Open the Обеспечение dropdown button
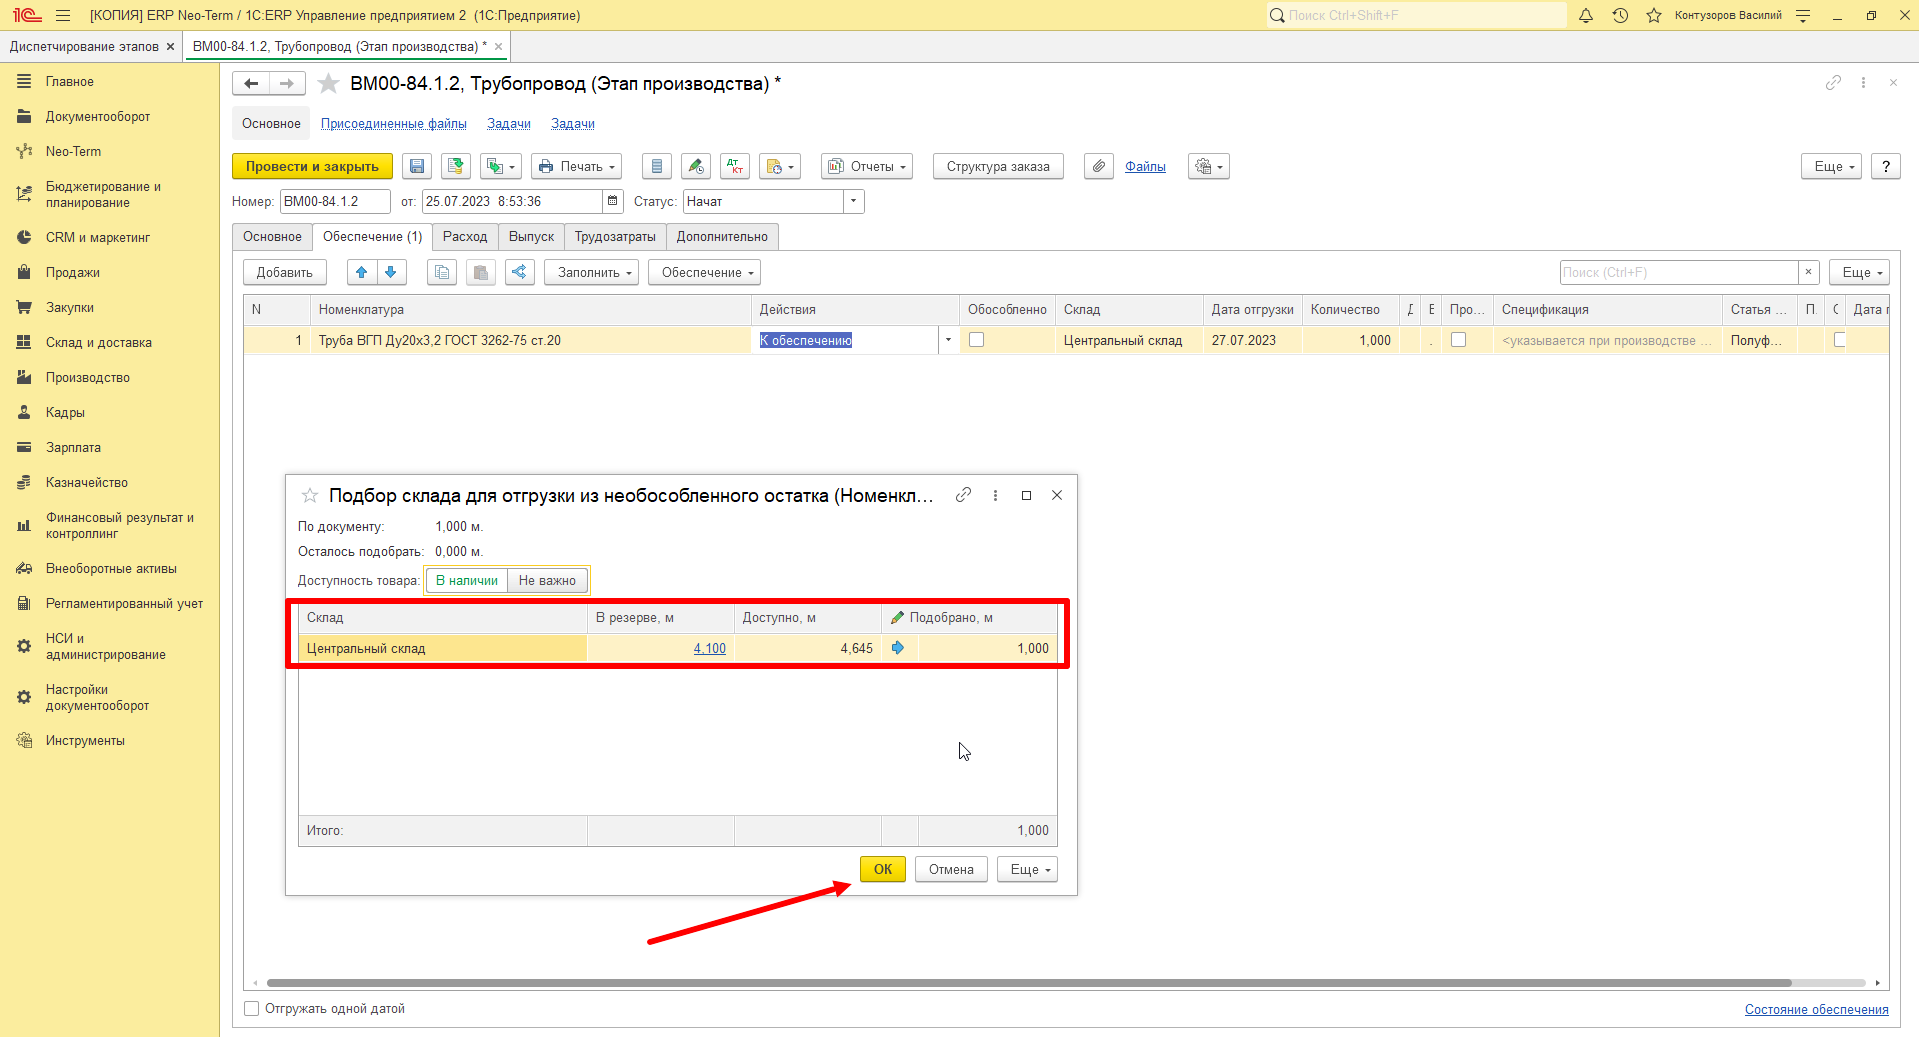Viewport: 1919px width, 1037px height. [704, 272]
